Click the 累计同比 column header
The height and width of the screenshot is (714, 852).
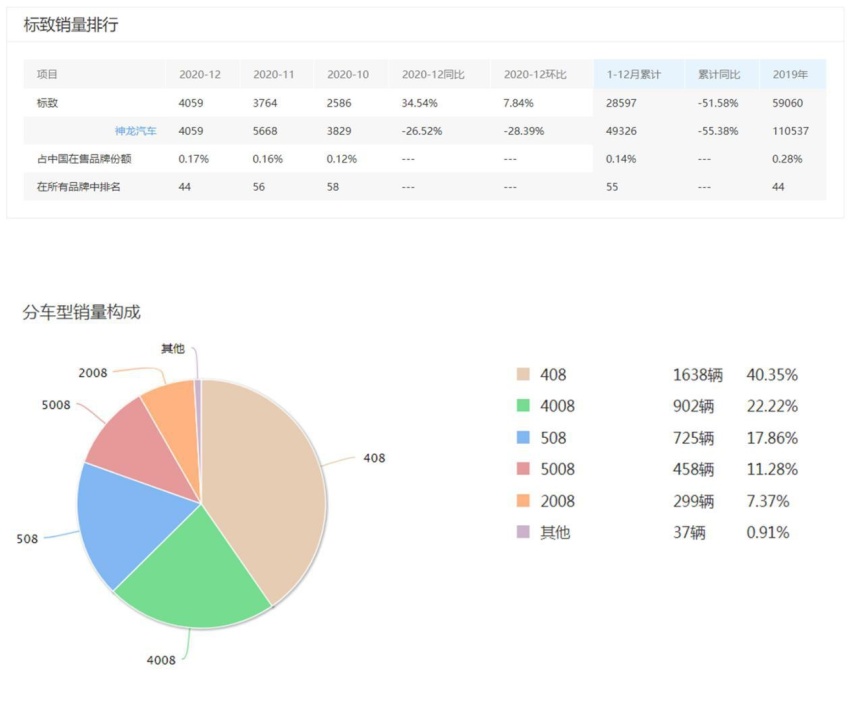719,74
